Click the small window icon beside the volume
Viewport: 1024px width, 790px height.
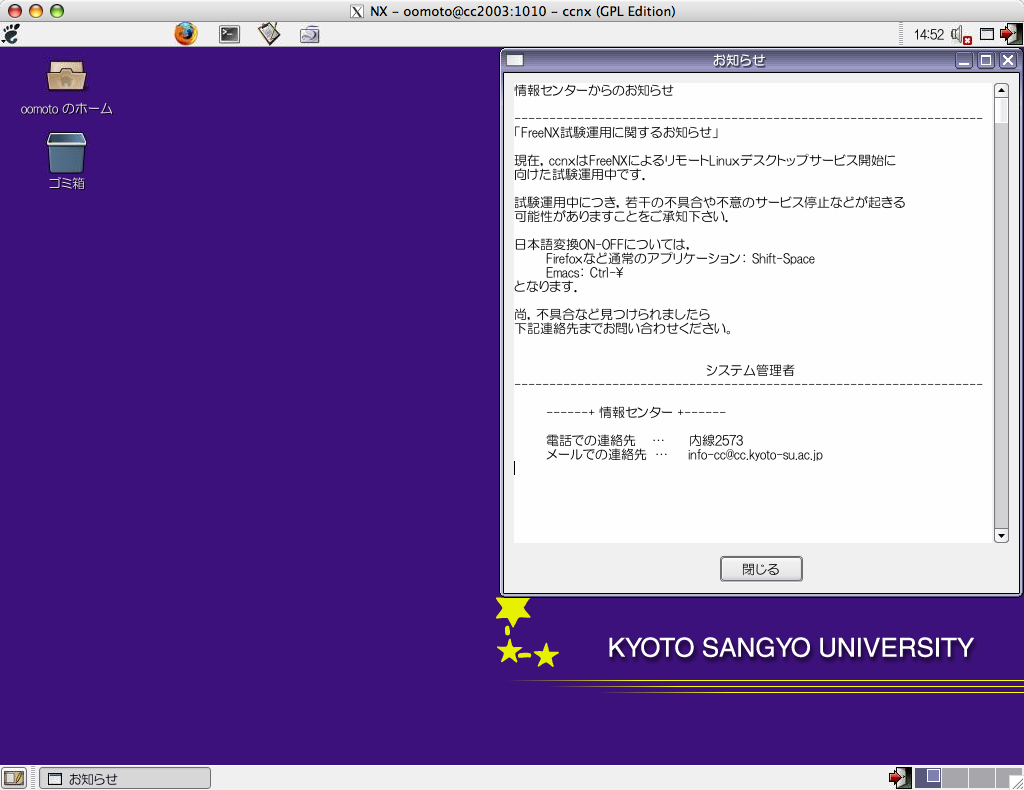[x=987, y=34]
